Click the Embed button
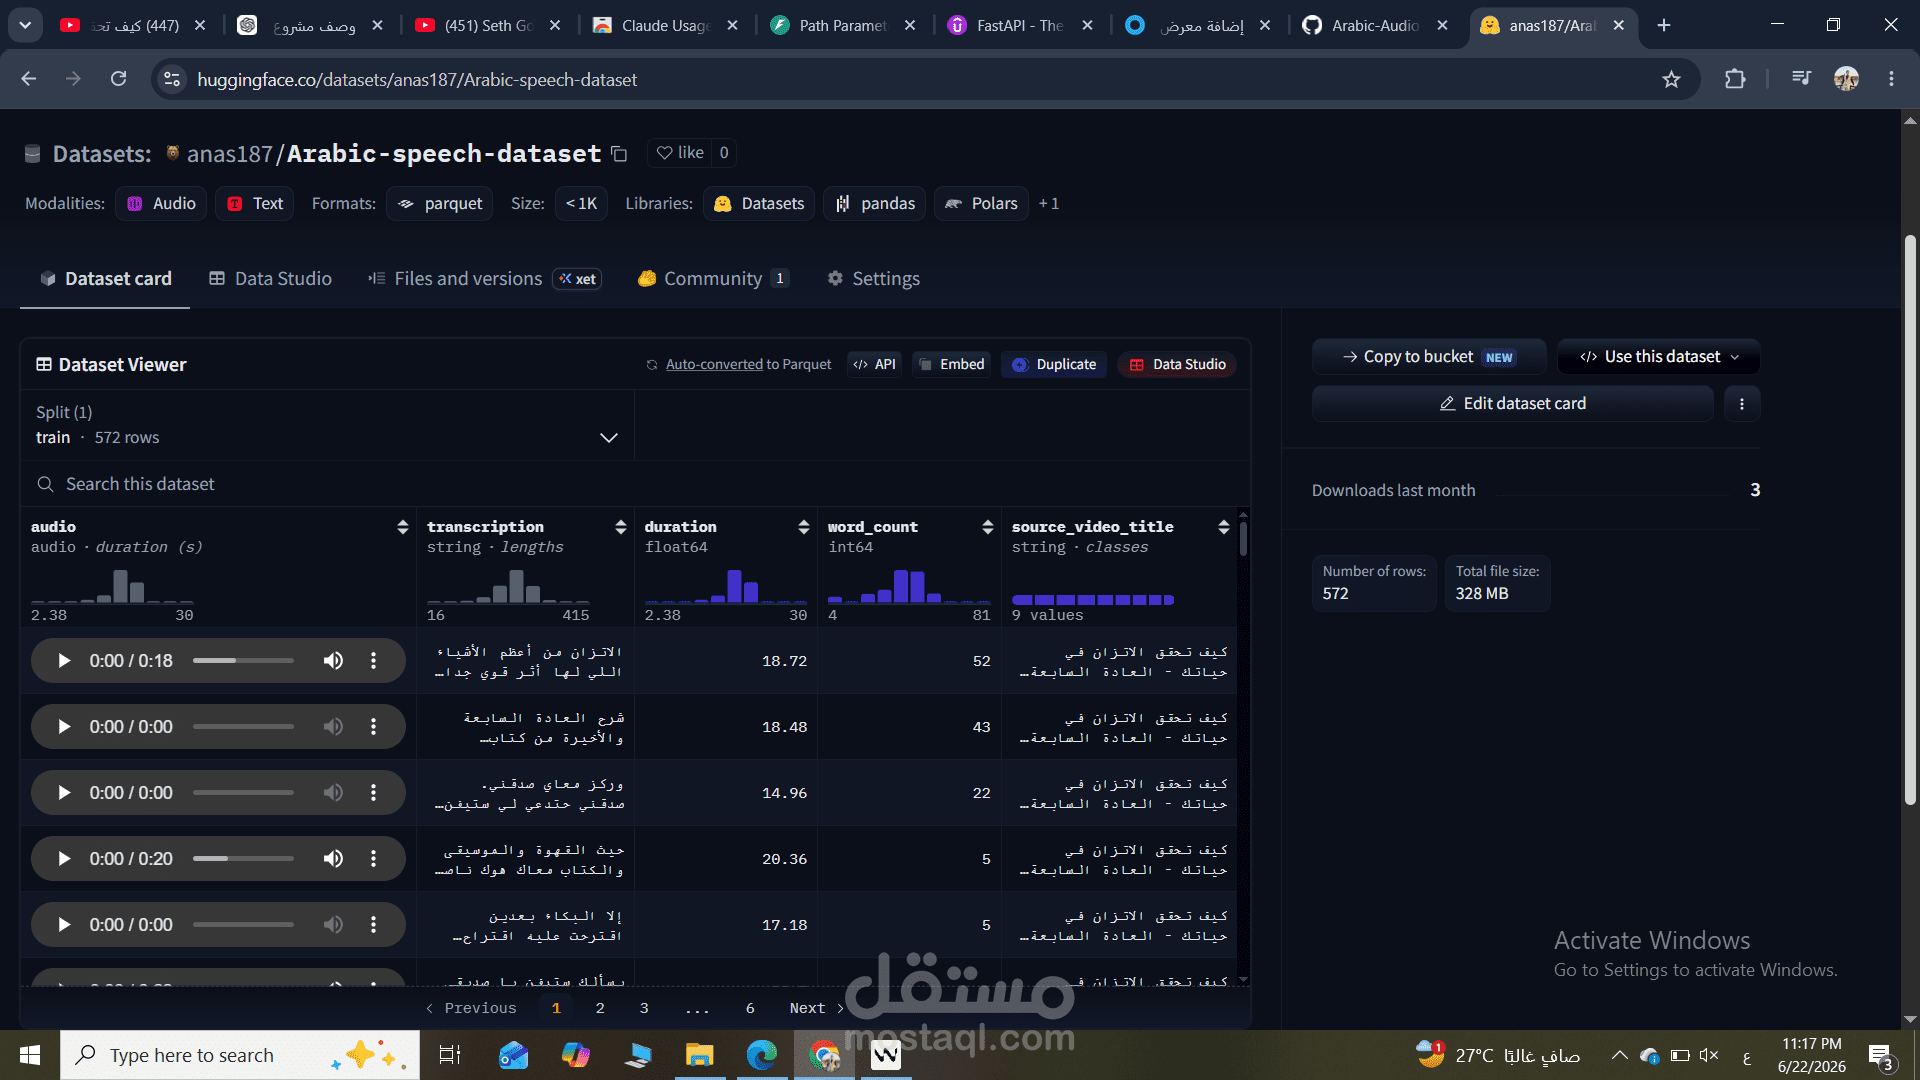This screenshot has height=1080, width=1920. 951,365
